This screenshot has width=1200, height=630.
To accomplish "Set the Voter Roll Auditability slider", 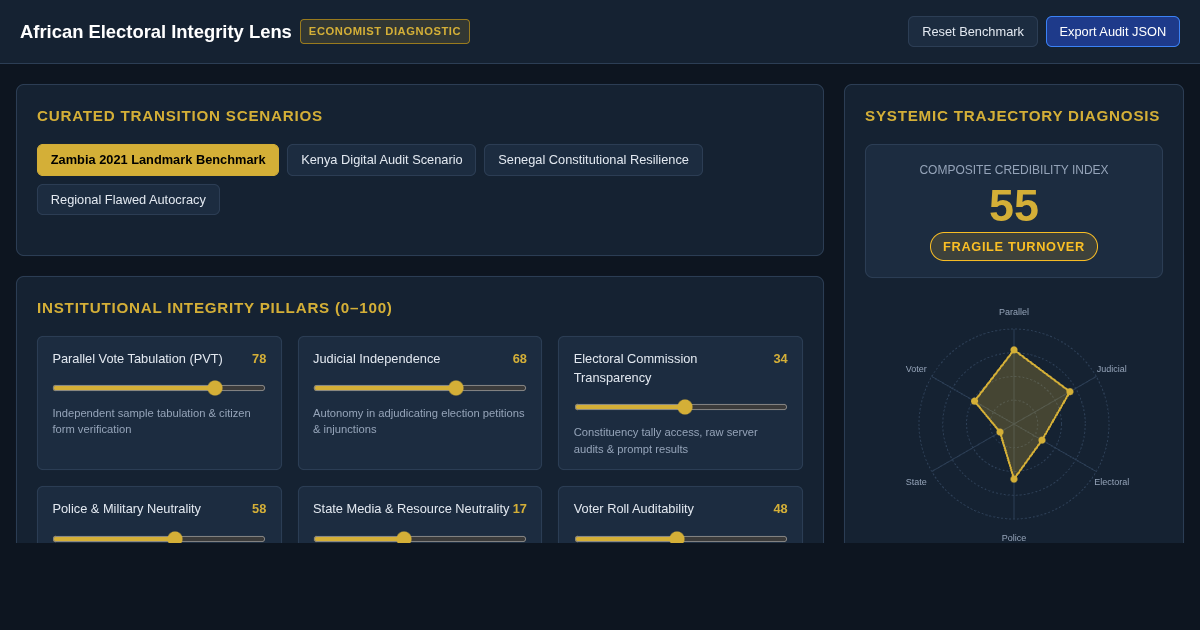I will tap(681, 539).
